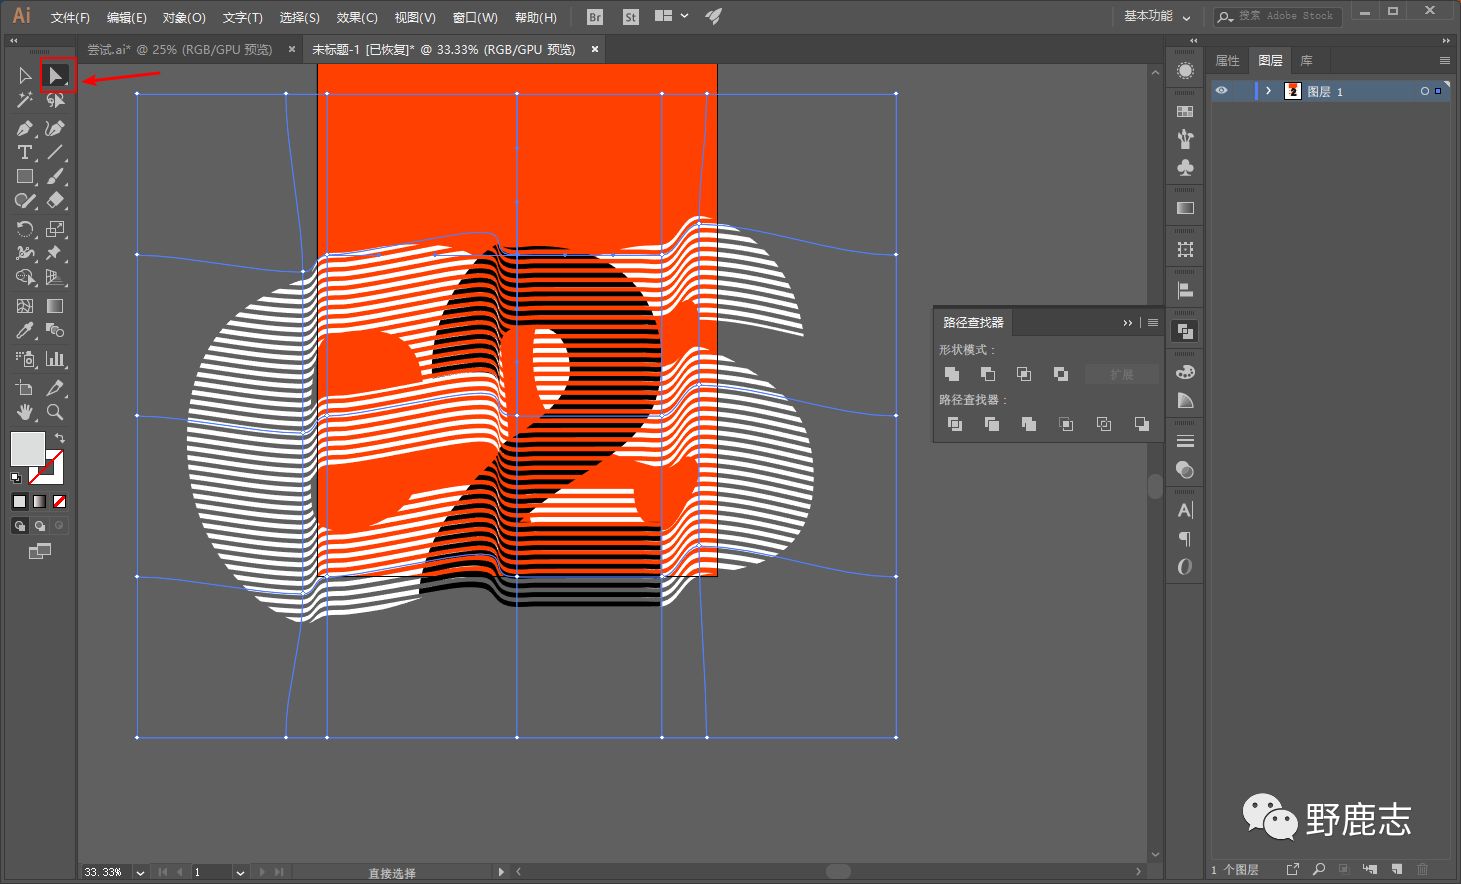Select the Magic Wand tool
The image size is (1461, 884).
[x=25, y=100]
